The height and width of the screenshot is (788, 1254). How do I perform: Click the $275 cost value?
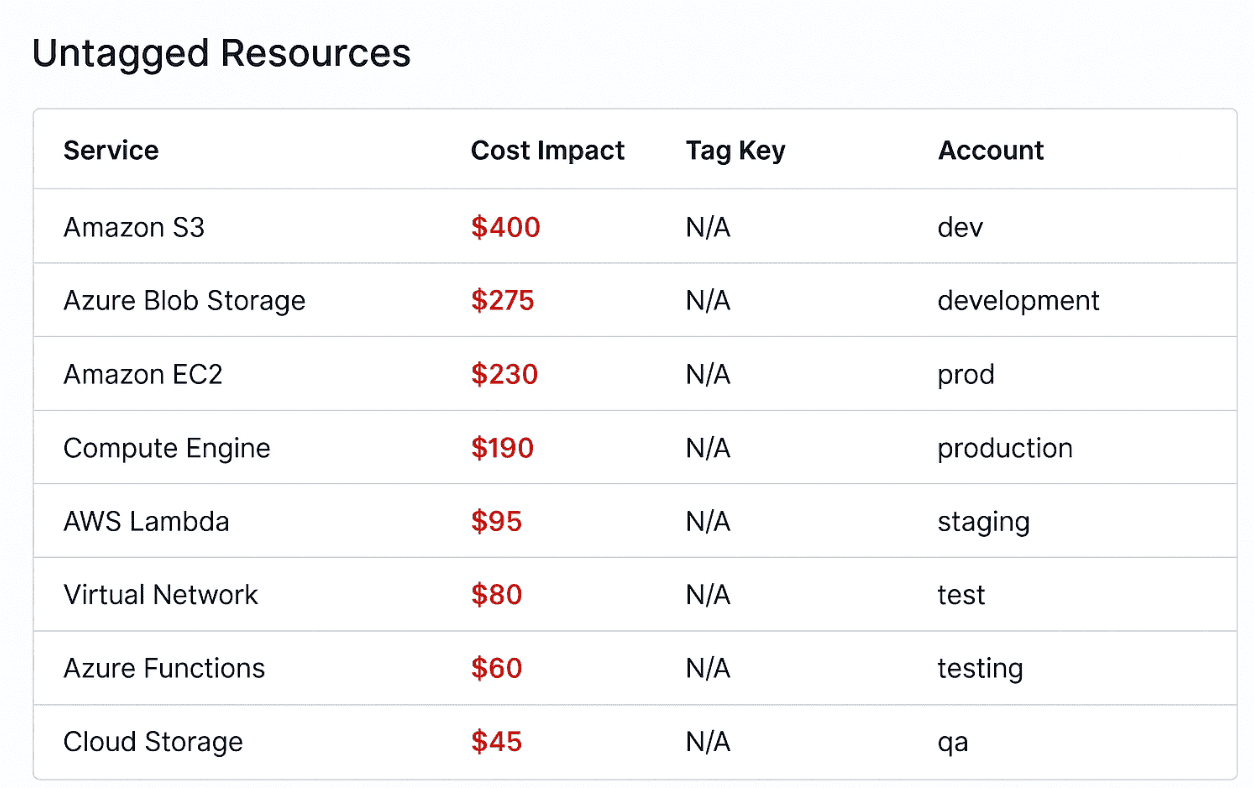pyautogui.click(x=503, y=301)
